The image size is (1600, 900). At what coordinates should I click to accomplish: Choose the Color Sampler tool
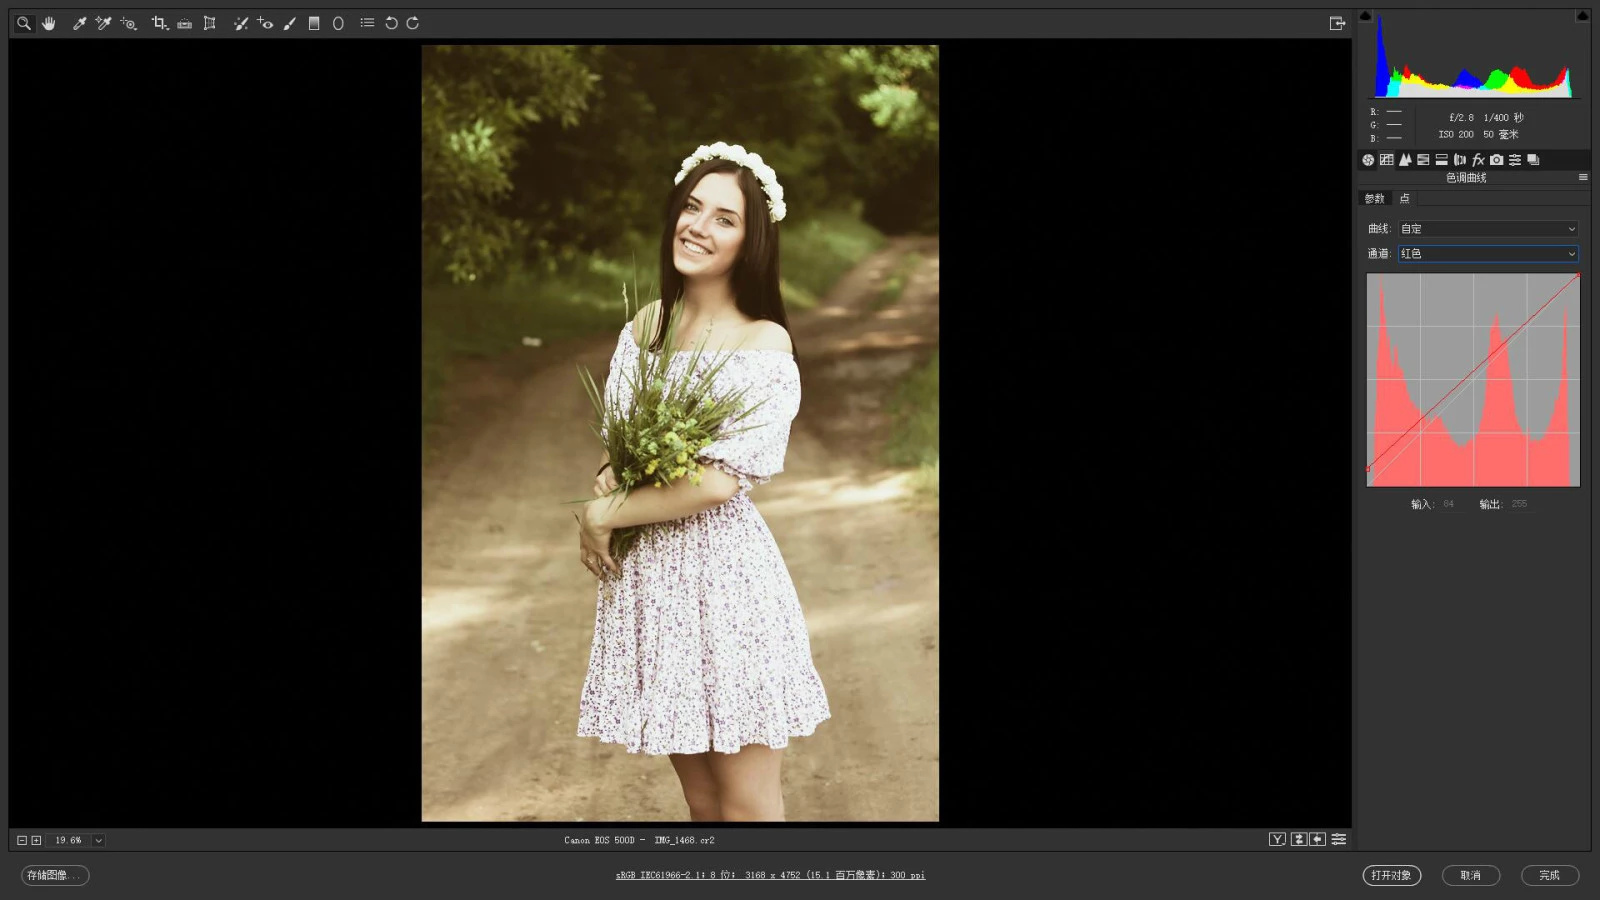click(x=103, y=23)
